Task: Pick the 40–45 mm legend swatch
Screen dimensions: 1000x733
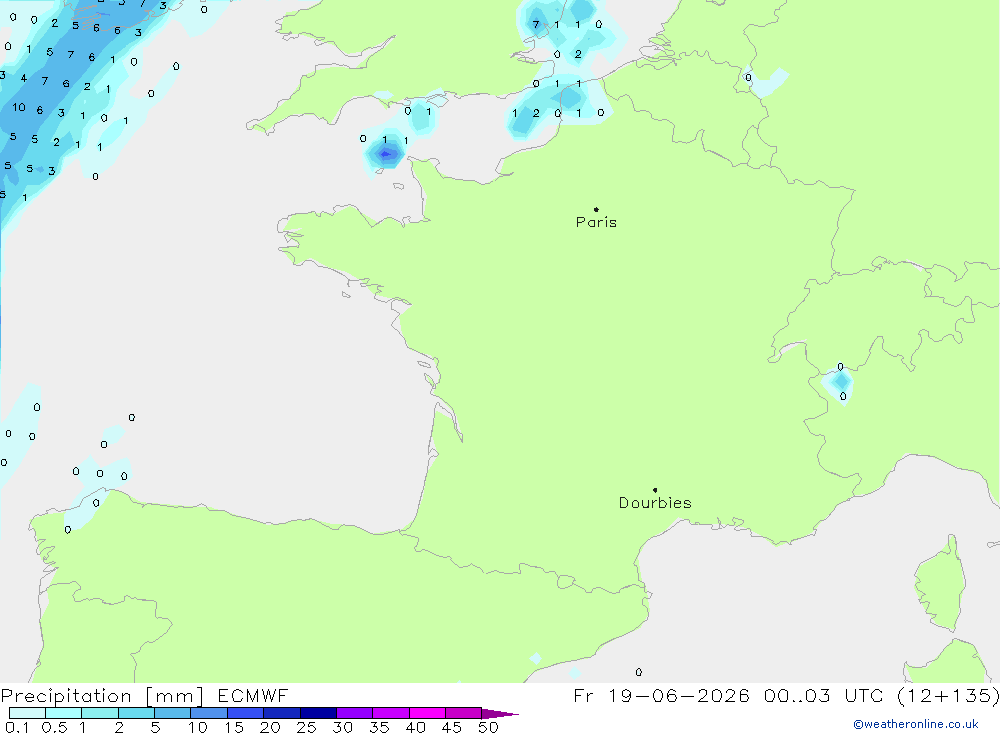Action: (427, 713)
